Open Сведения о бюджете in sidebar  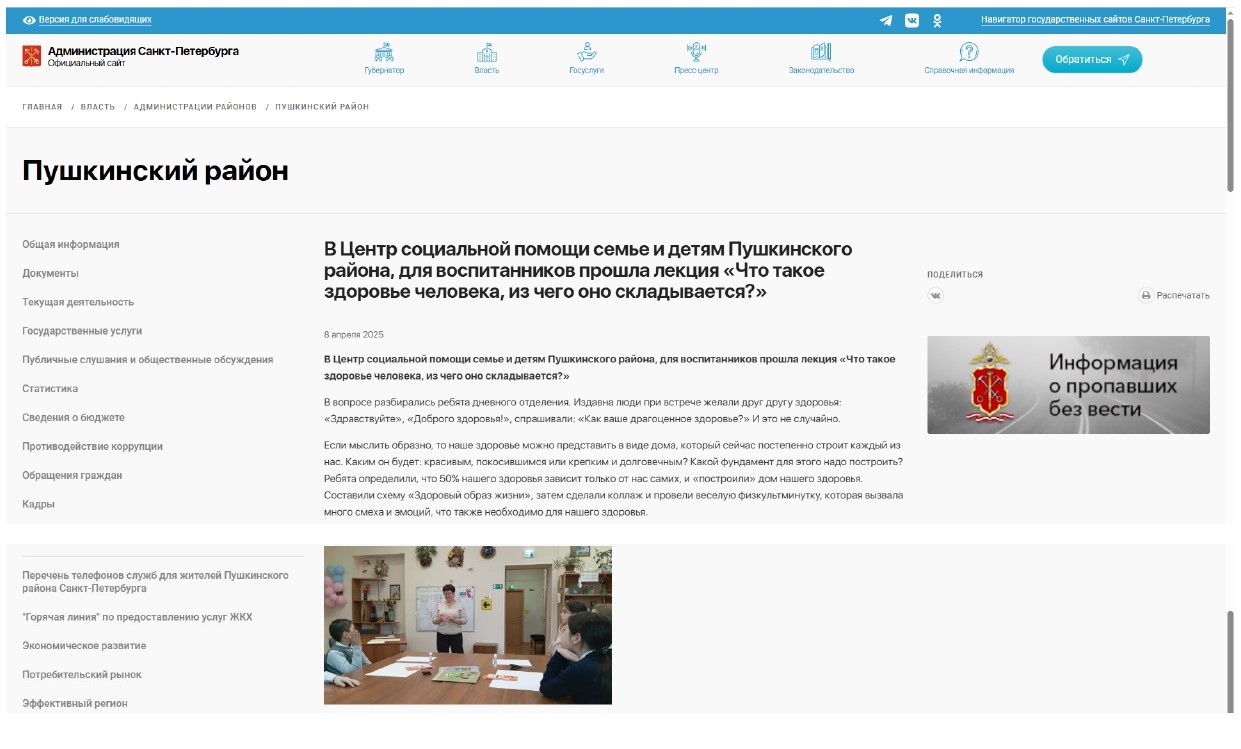click(73, 418)
